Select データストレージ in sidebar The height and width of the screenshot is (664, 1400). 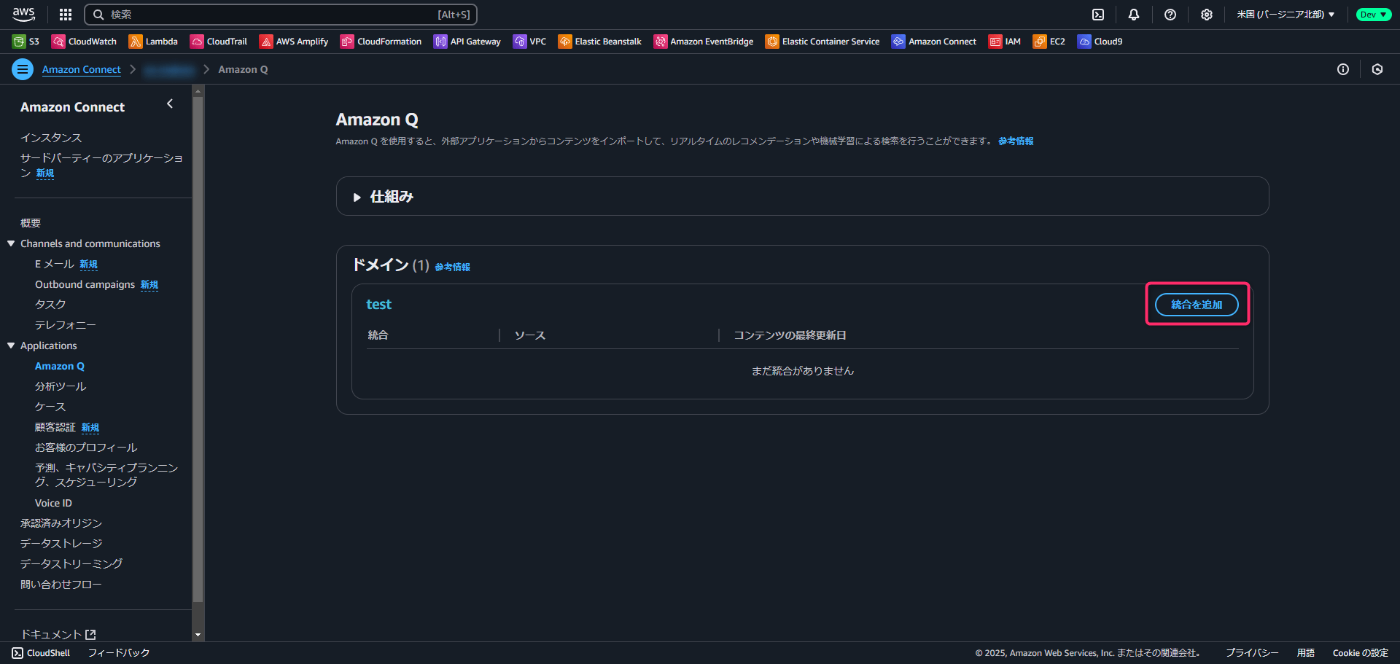coord(61,543)
